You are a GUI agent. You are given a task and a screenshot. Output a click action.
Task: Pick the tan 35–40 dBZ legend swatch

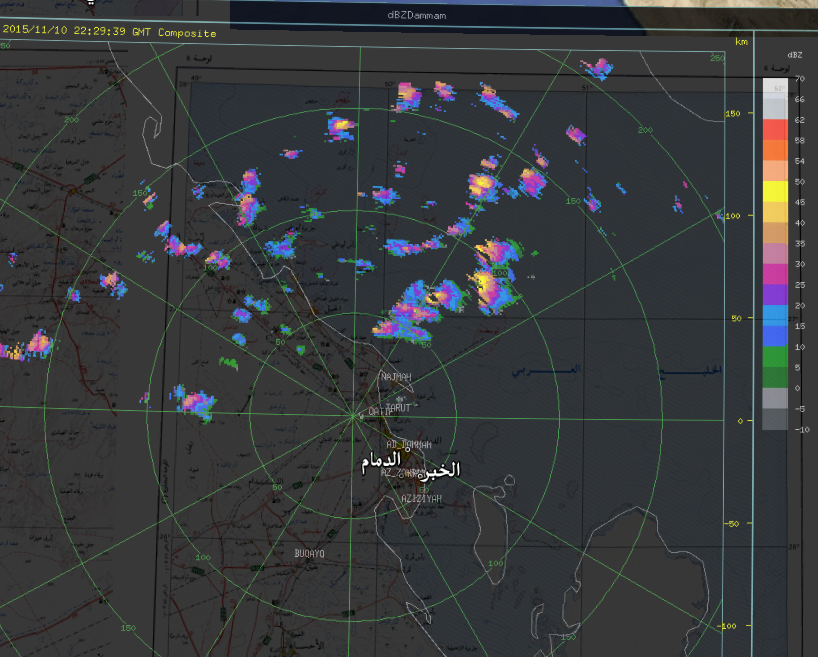point(775,233)
